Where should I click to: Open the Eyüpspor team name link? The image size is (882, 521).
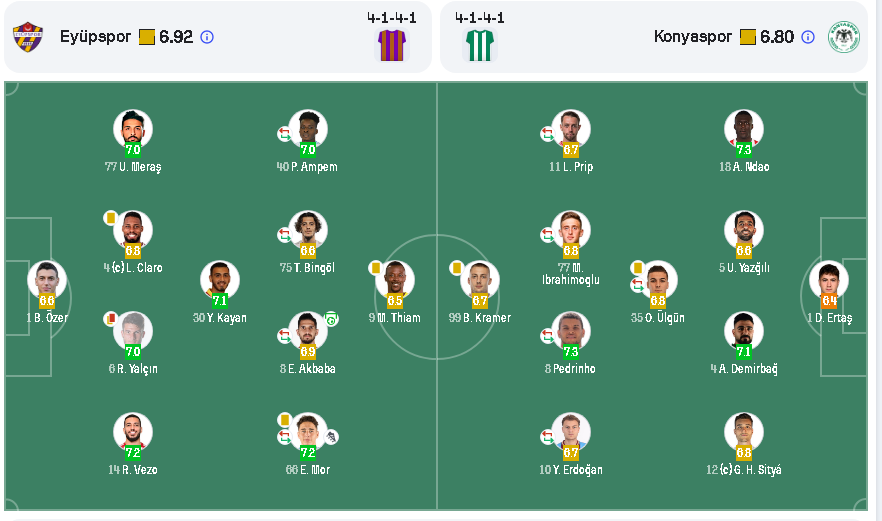click(x=95, y=37)
